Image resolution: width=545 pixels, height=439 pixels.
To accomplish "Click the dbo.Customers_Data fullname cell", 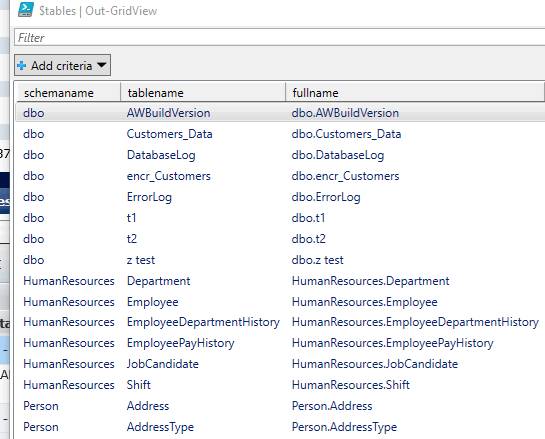I will 347,134.
